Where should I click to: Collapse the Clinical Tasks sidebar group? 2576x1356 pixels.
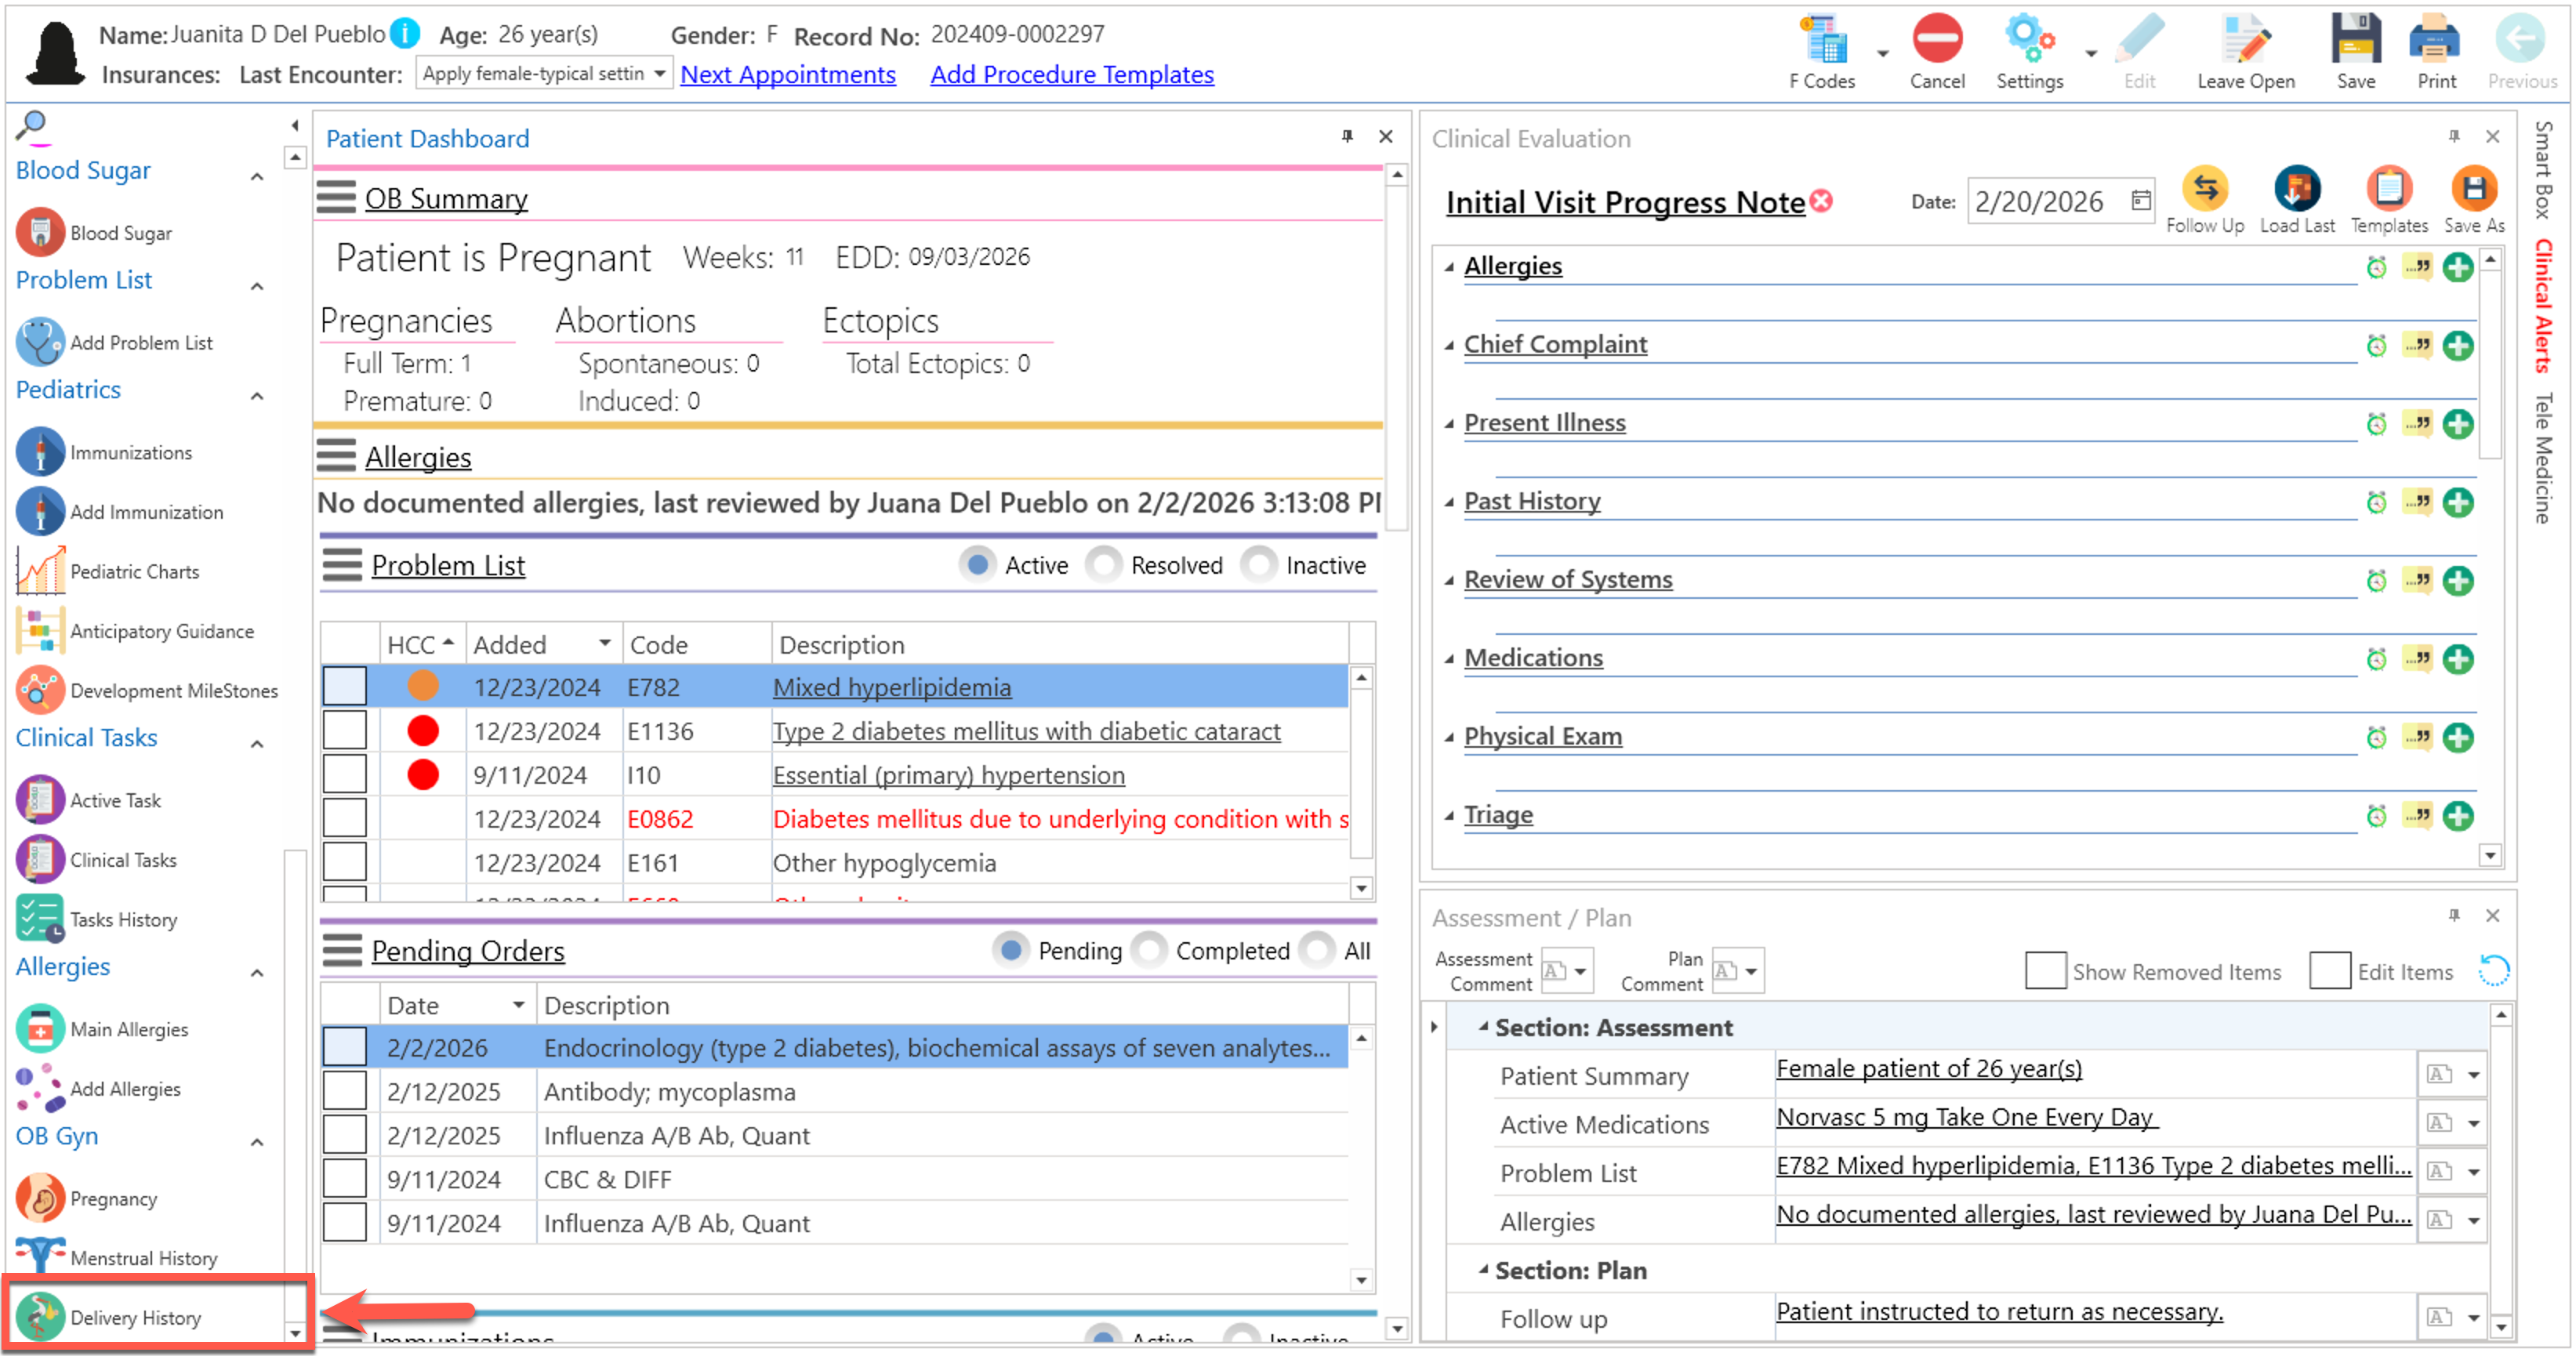click(x=257, y=744)
